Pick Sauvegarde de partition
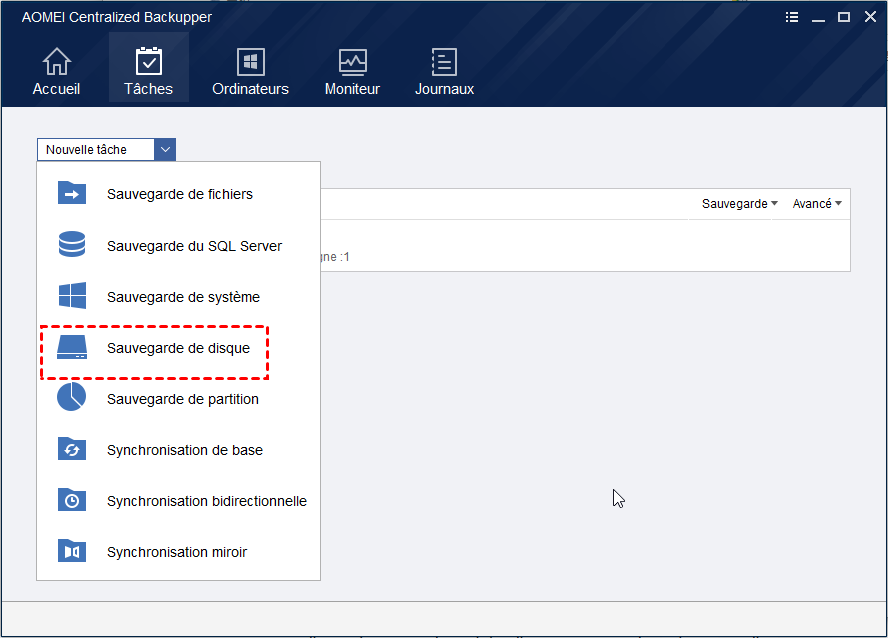Image resolution: width=888 pixels, height=638 pixels. [x=178, y=399]
